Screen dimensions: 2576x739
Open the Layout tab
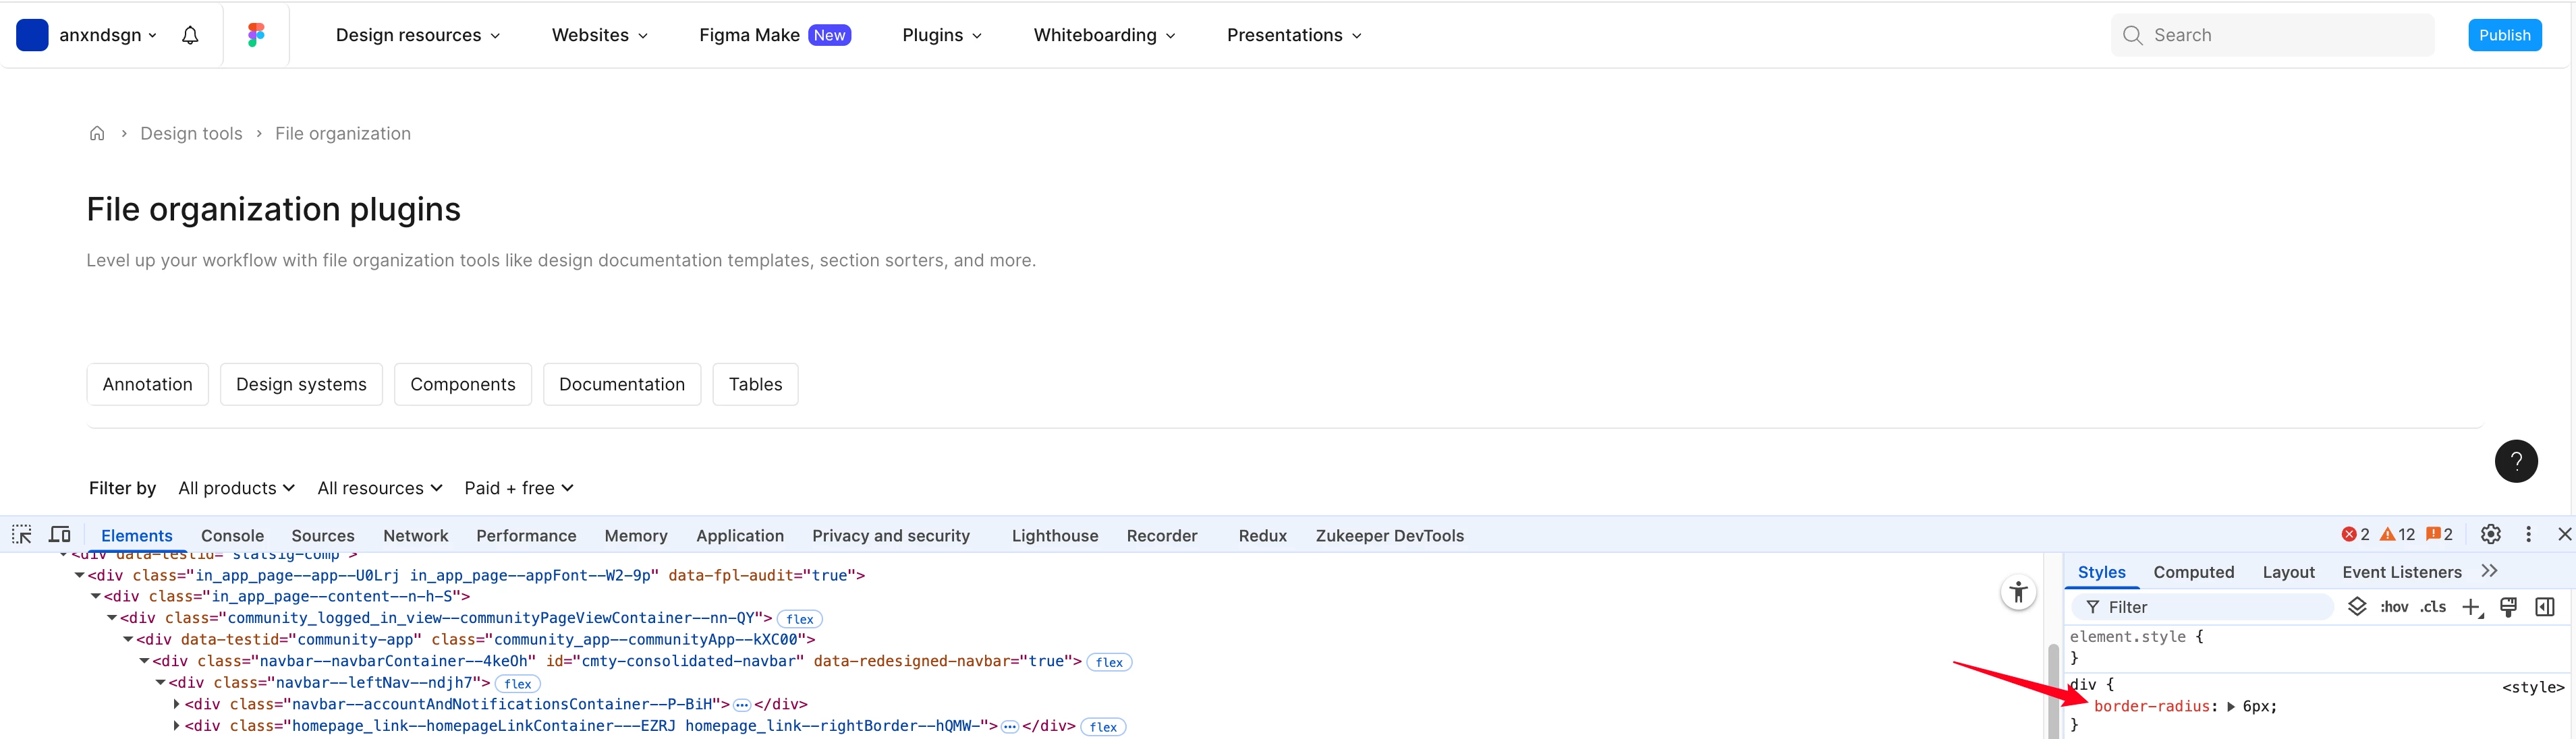click(2288, 572)
